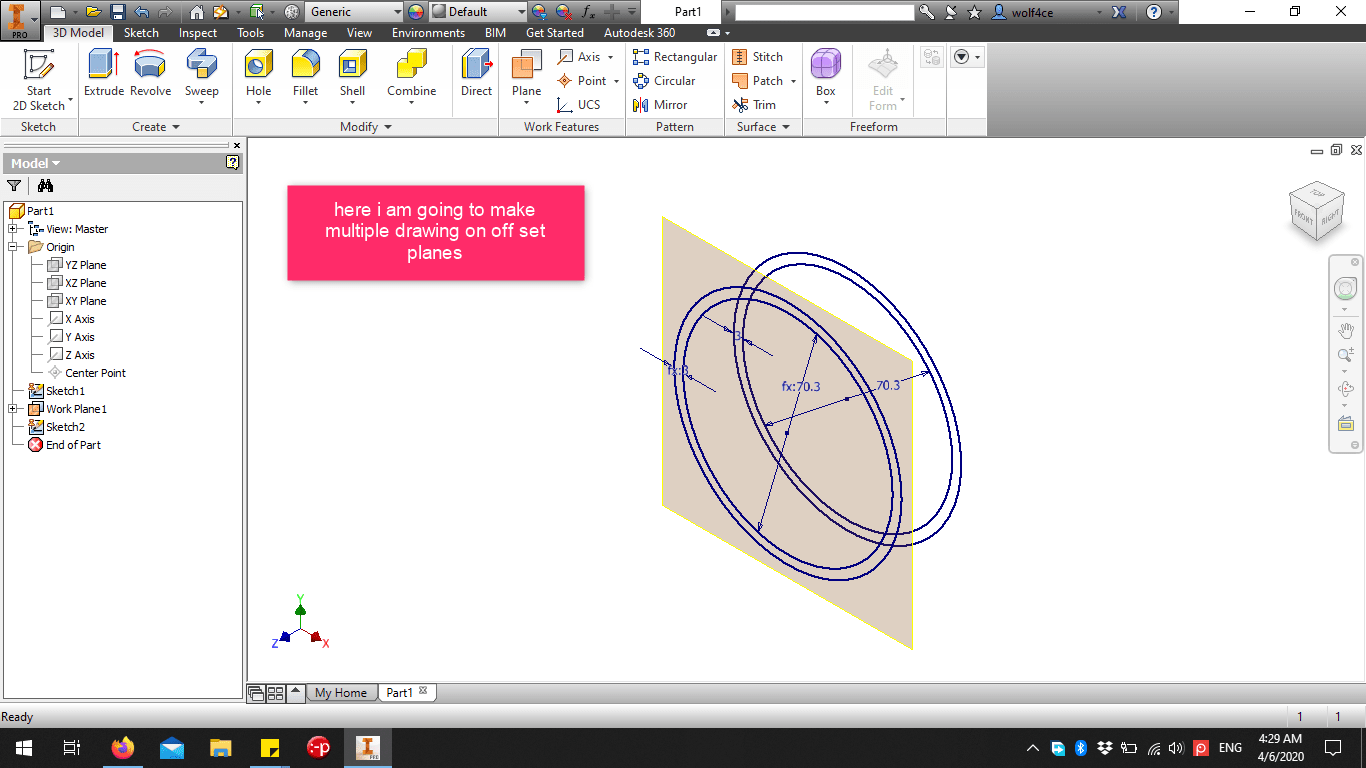
Task: Open the Appearance dropdown showing Default
Action: [x=478, y=12]
